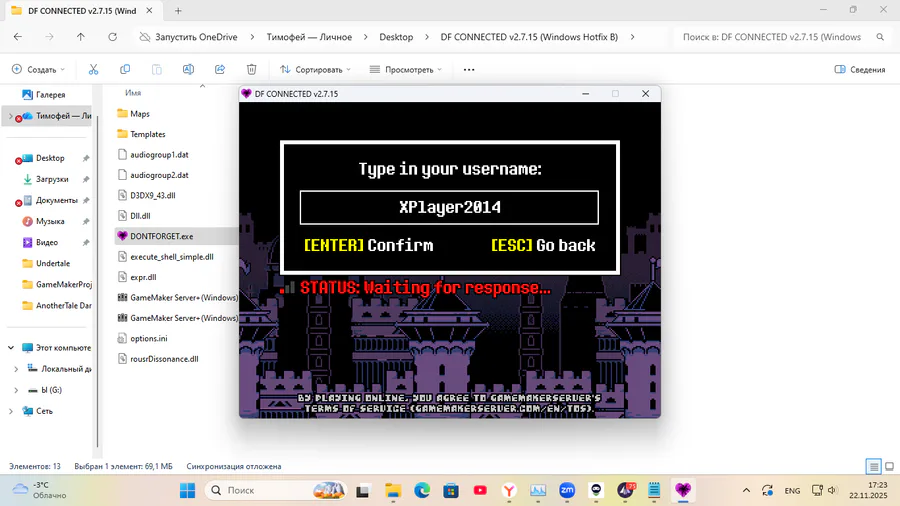
Task: Click [ENTER] Confirm in the game dialog
Action: (x=368, y=246)
